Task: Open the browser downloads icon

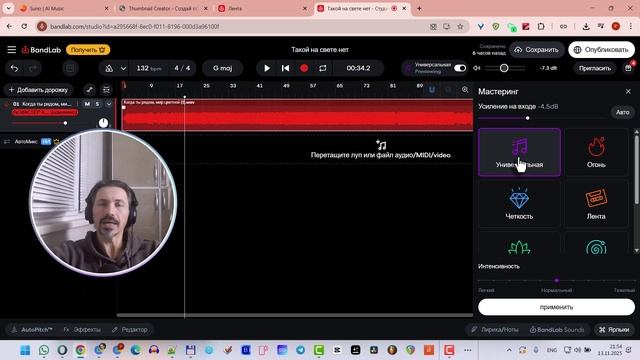Action: 586,26
